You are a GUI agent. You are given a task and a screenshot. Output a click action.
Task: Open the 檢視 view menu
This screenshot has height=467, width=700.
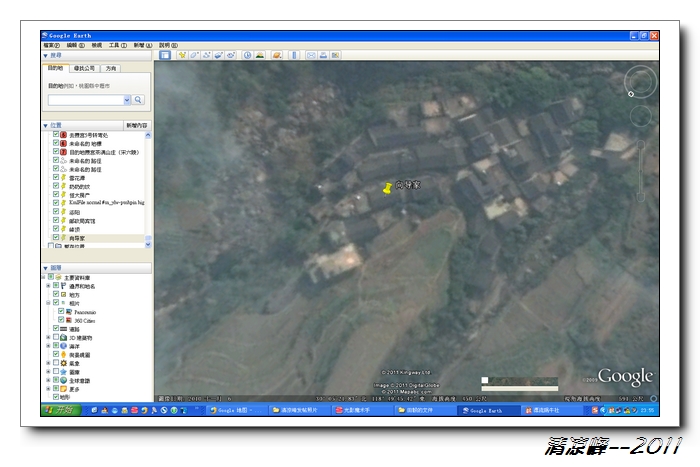point(96,46)
